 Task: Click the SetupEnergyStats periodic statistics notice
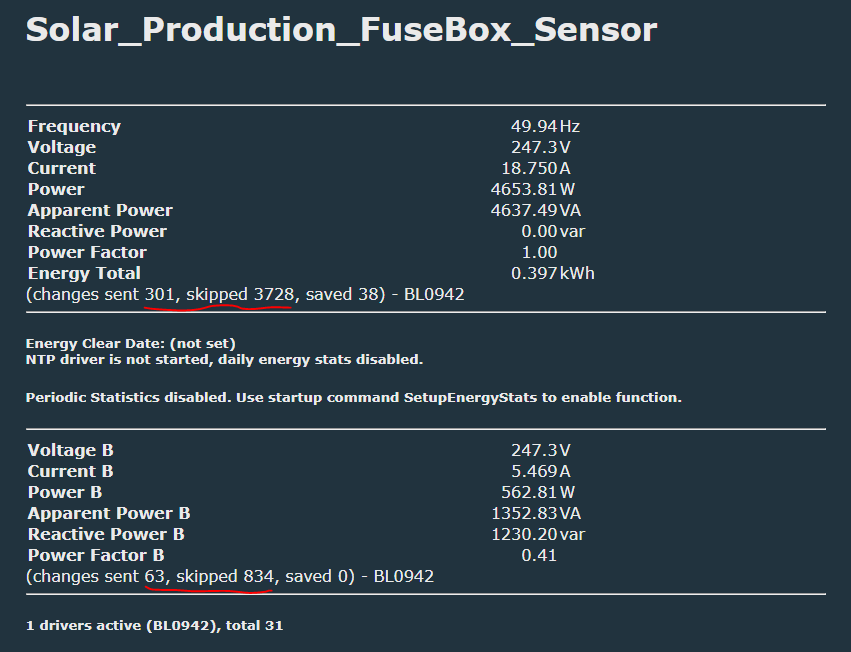pyautogui.click(x=353, y=397)
